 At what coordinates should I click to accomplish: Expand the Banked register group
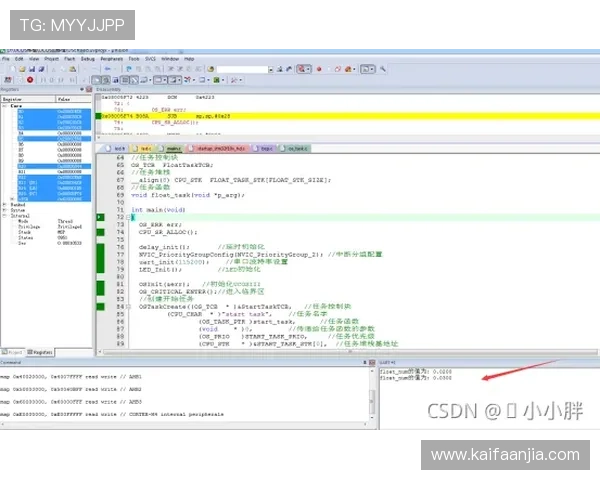(x=4, y=204)
